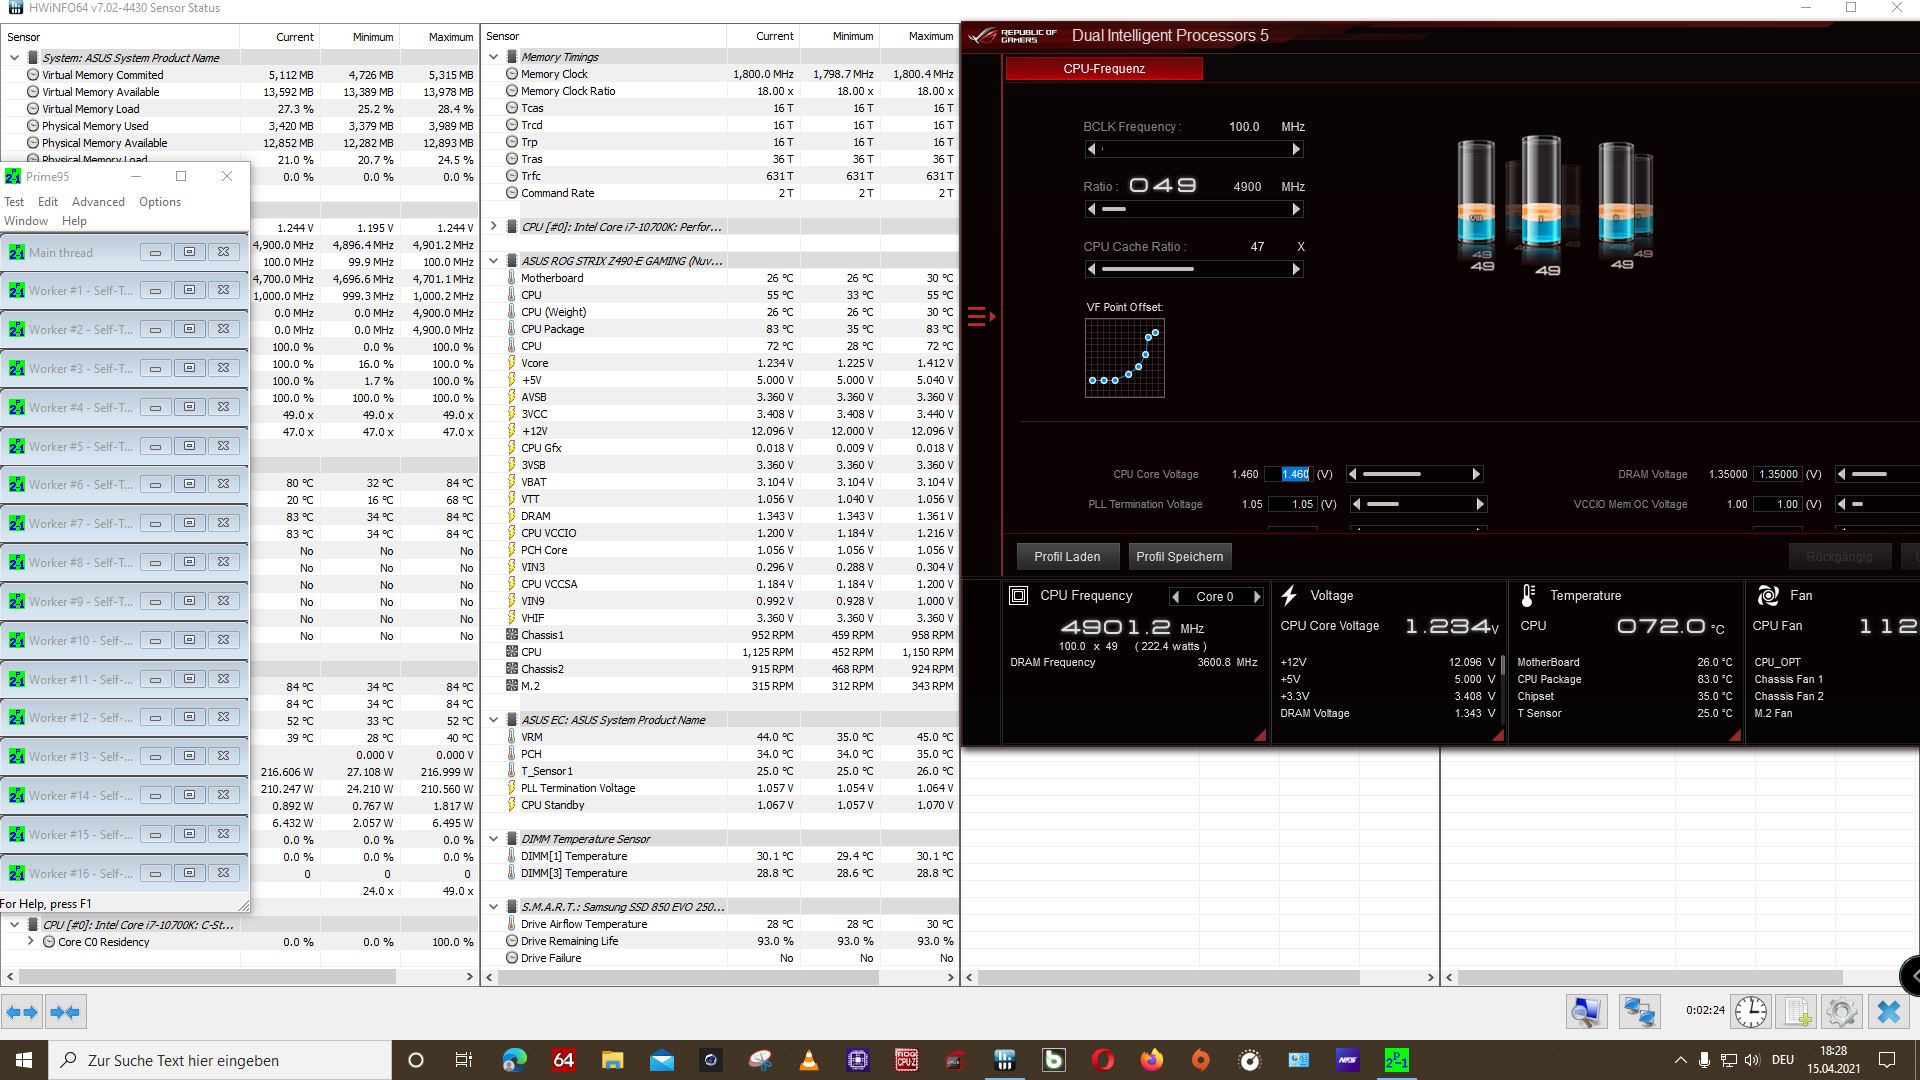Minimize the Worker #1 child window
1920x1080 pixels.
[x=155, y=290]
